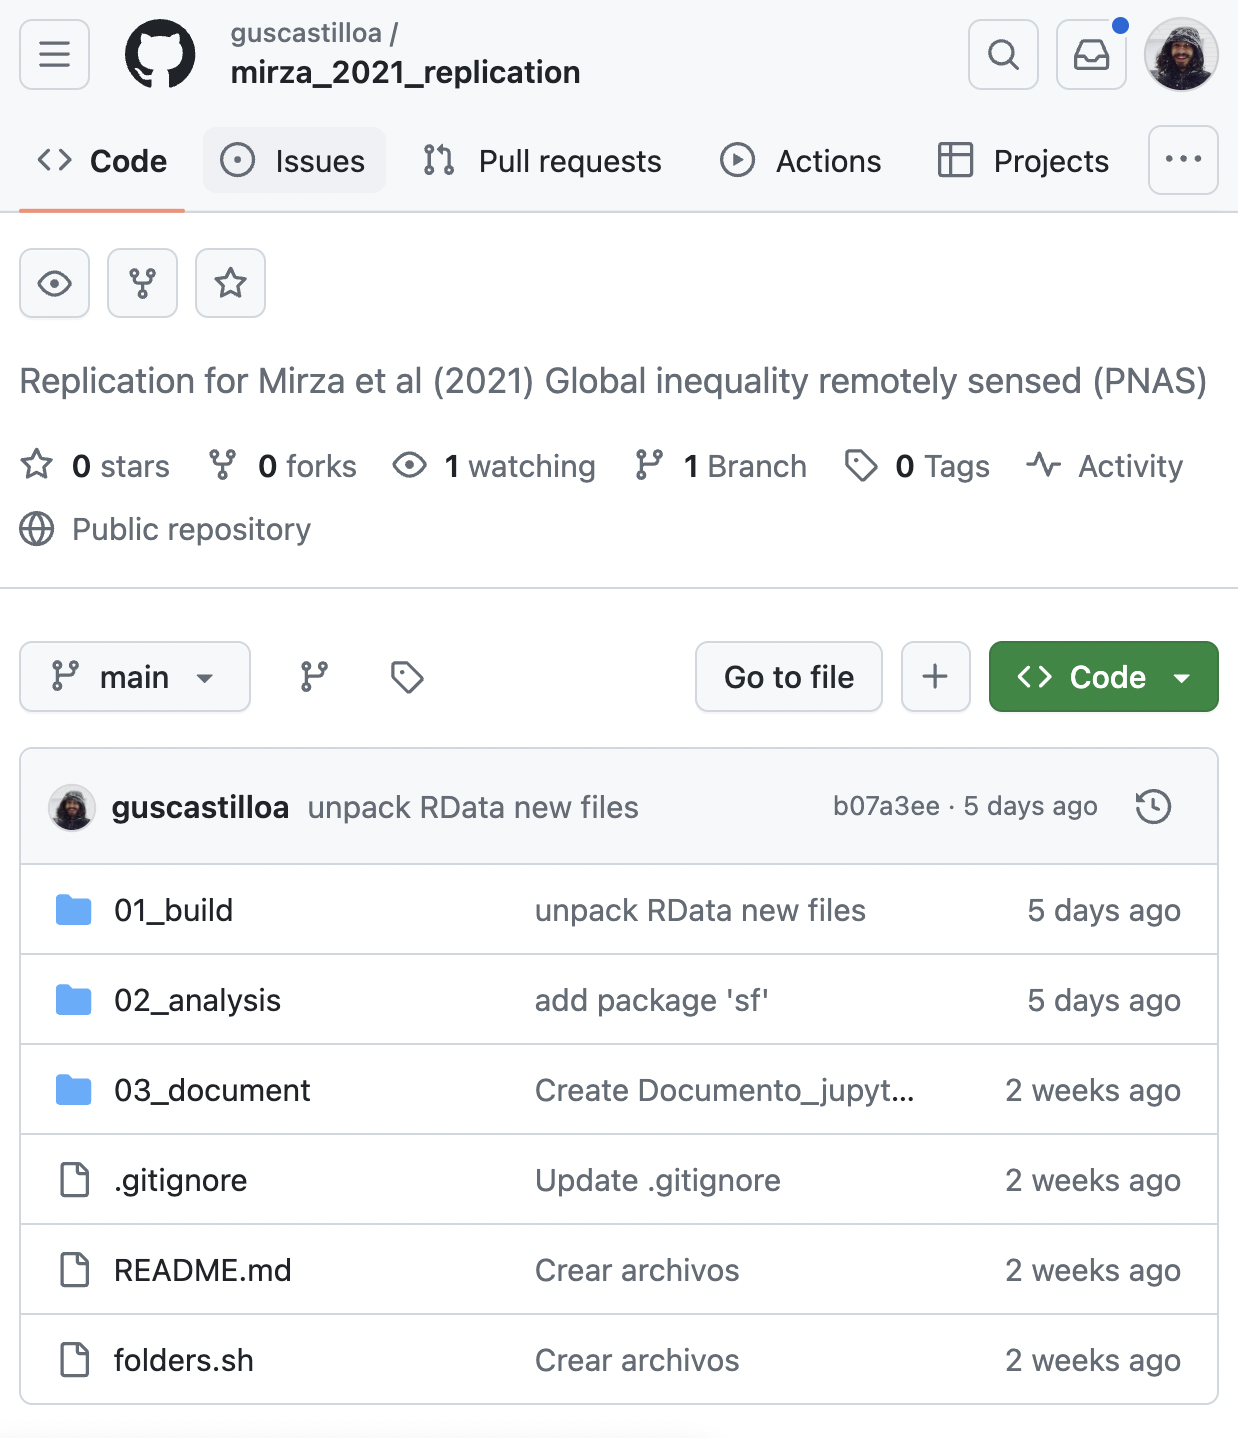Viewport: 1238px width, 1438px height.
Task: Open the add file plus dropdown
Action: pos(935,677)
